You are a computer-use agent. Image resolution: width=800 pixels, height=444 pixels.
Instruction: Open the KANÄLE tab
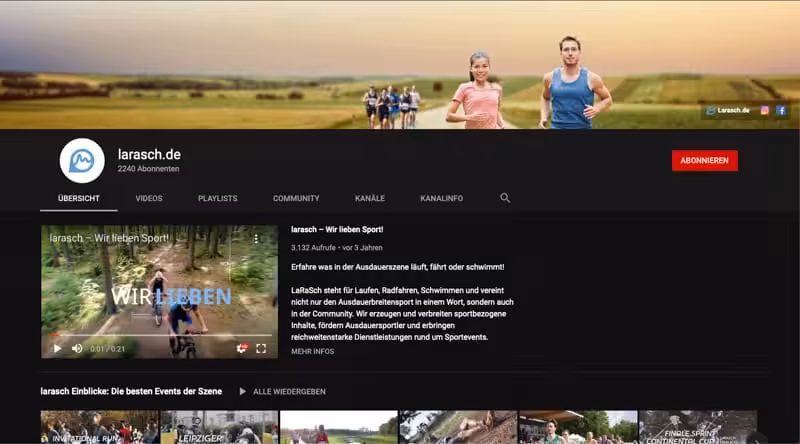tap(370, 199)
